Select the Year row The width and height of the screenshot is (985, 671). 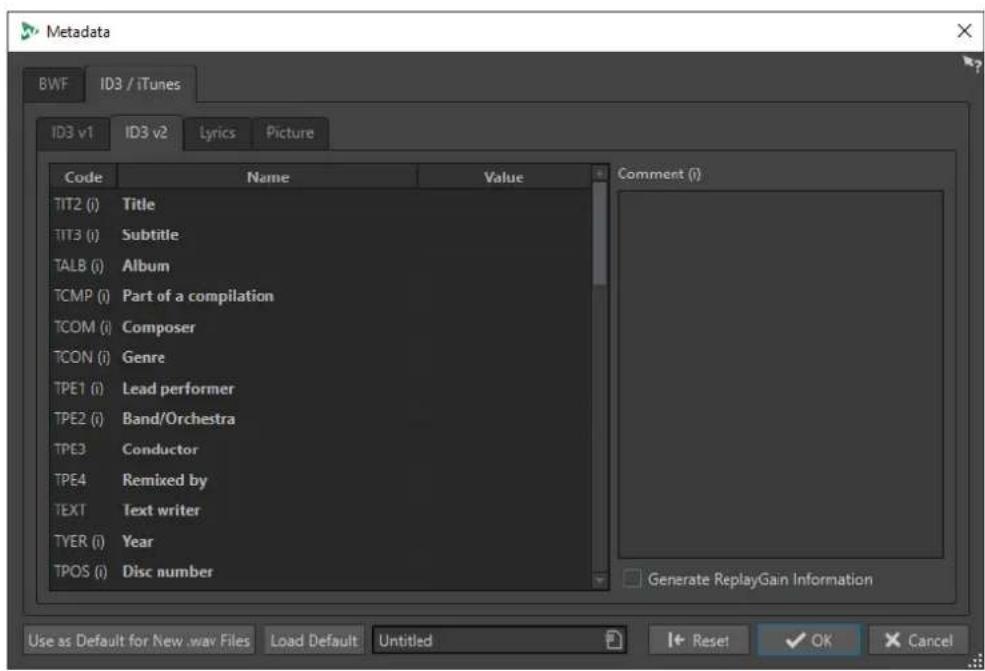321,541
